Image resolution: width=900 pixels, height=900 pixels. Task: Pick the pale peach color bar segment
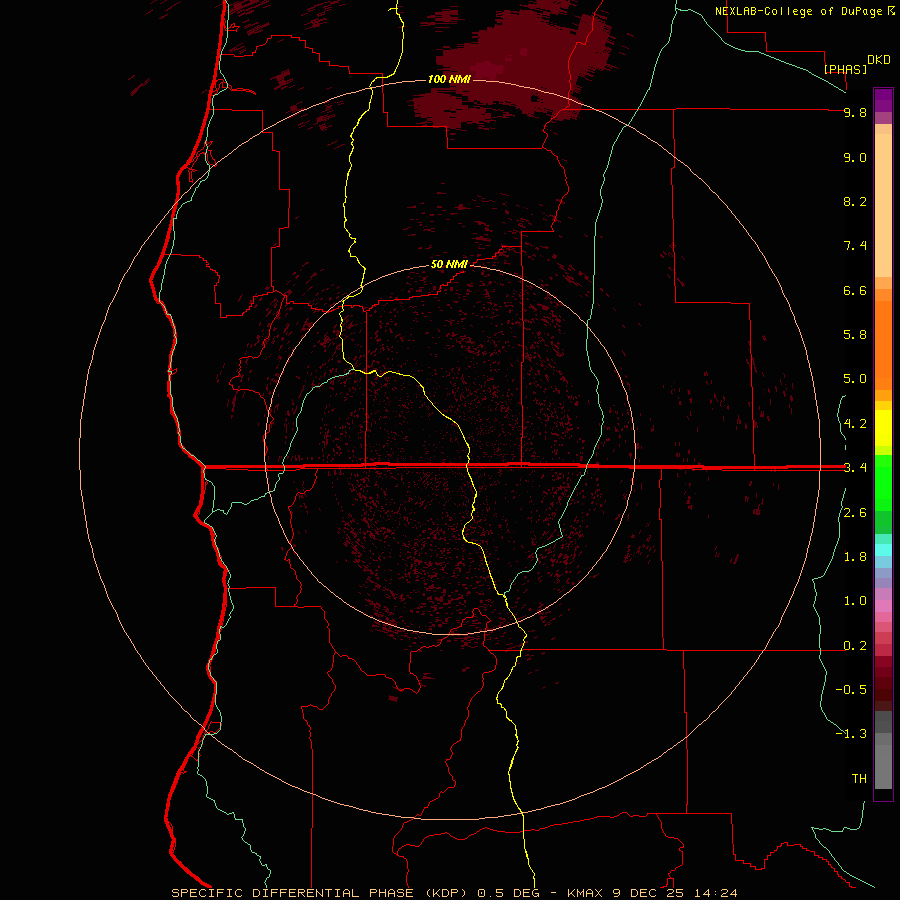[883, 205]
